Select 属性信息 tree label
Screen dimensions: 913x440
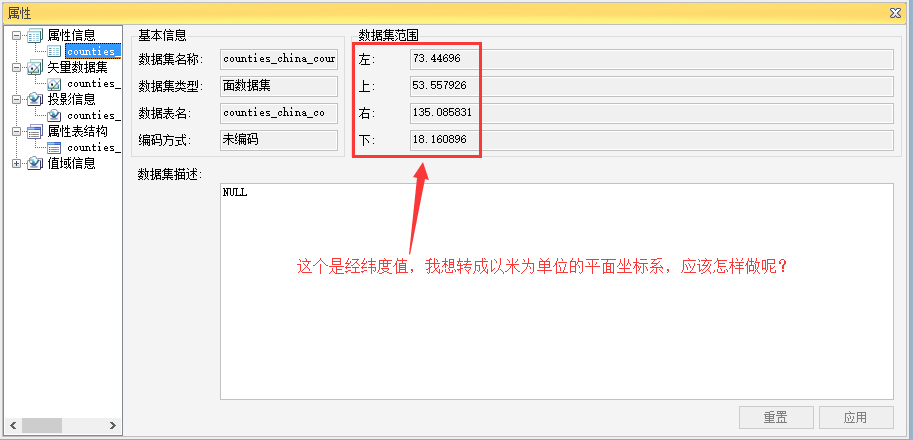(71, 36)
